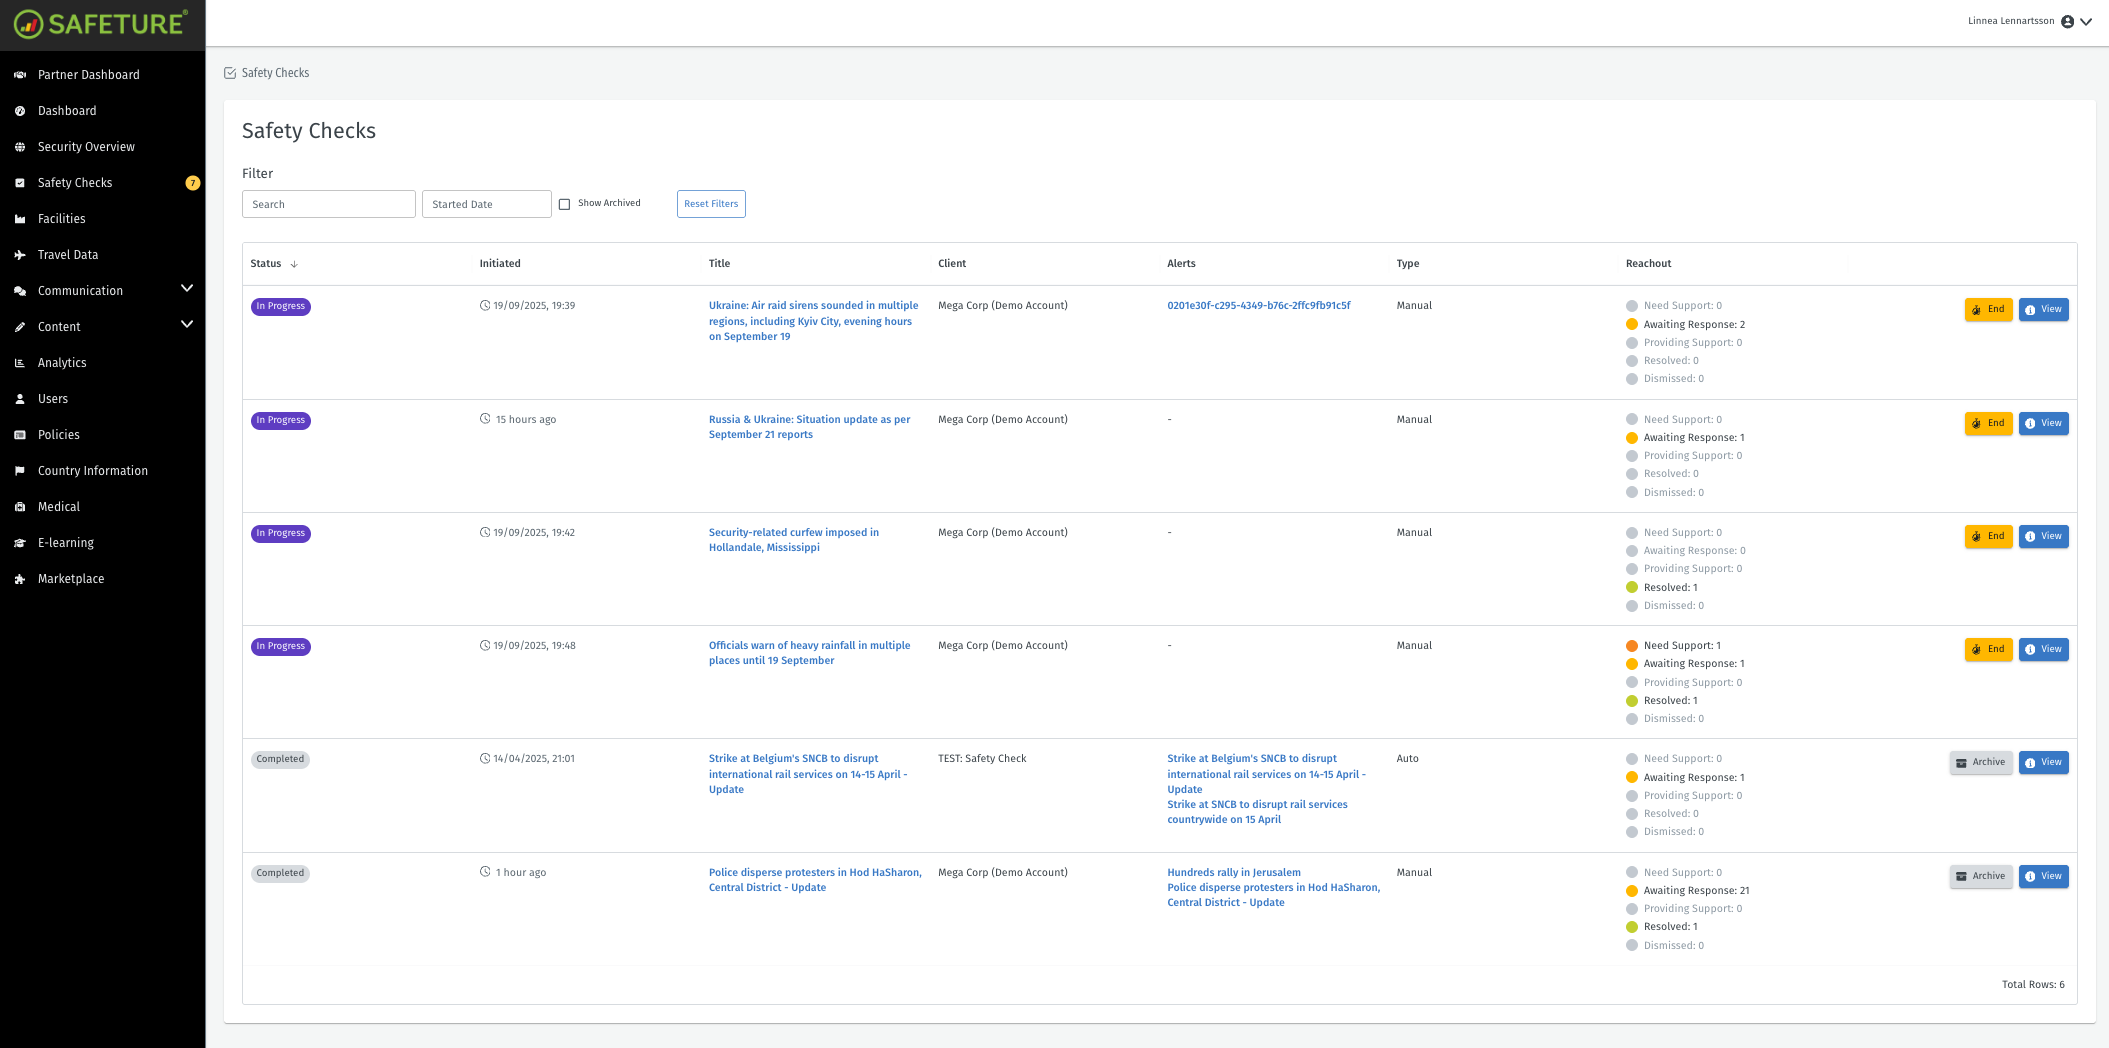Focus the Search filter input field
The height and width of the screenshot is (1048, 2109).
click(x=328, y=204)
